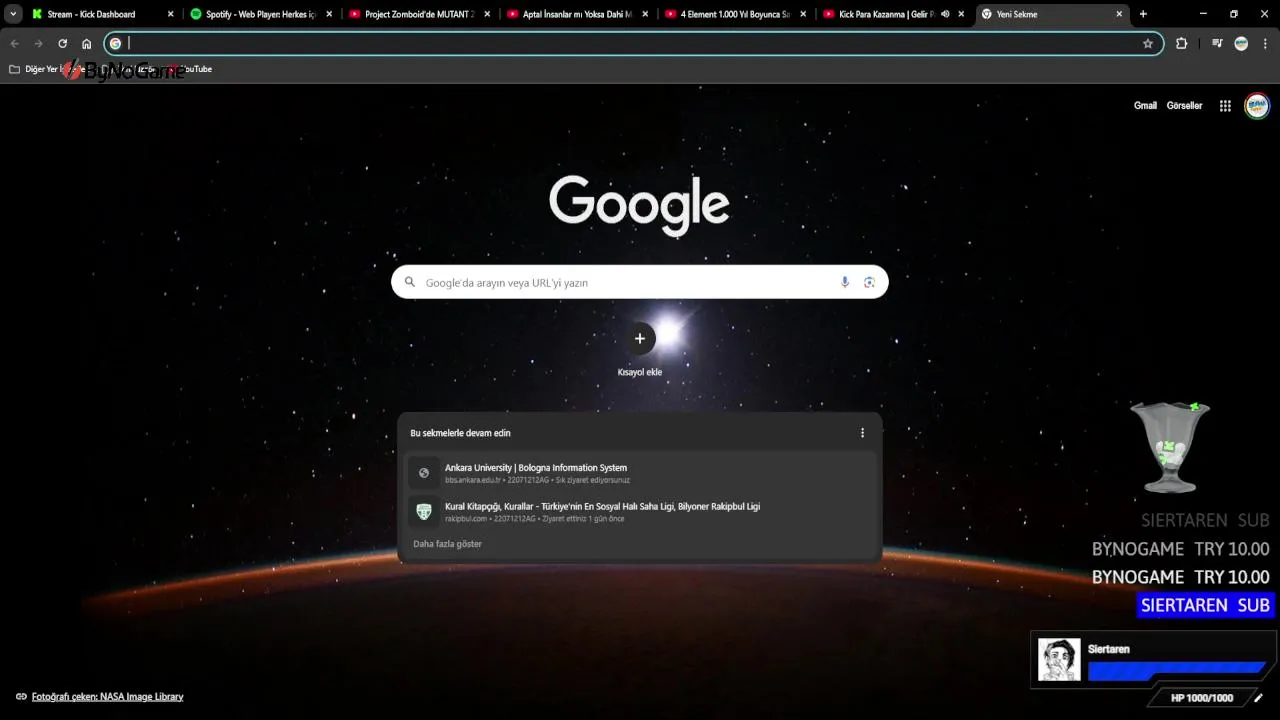The image size is (1280, 720).
Task: Switch to 4 Element 1.000 Yıl Boyunca tab
Action: pyautogui.click(x=735, y=14)
